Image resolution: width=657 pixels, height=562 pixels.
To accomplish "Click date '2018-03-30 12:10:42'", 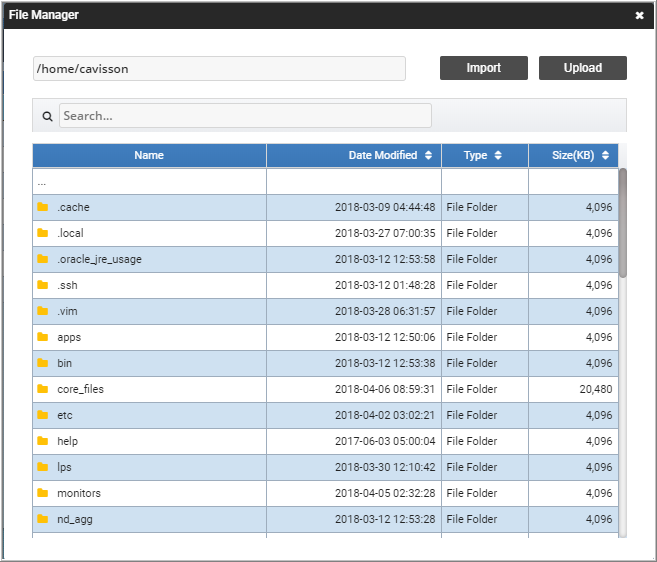I will click(x=385, y=467).
